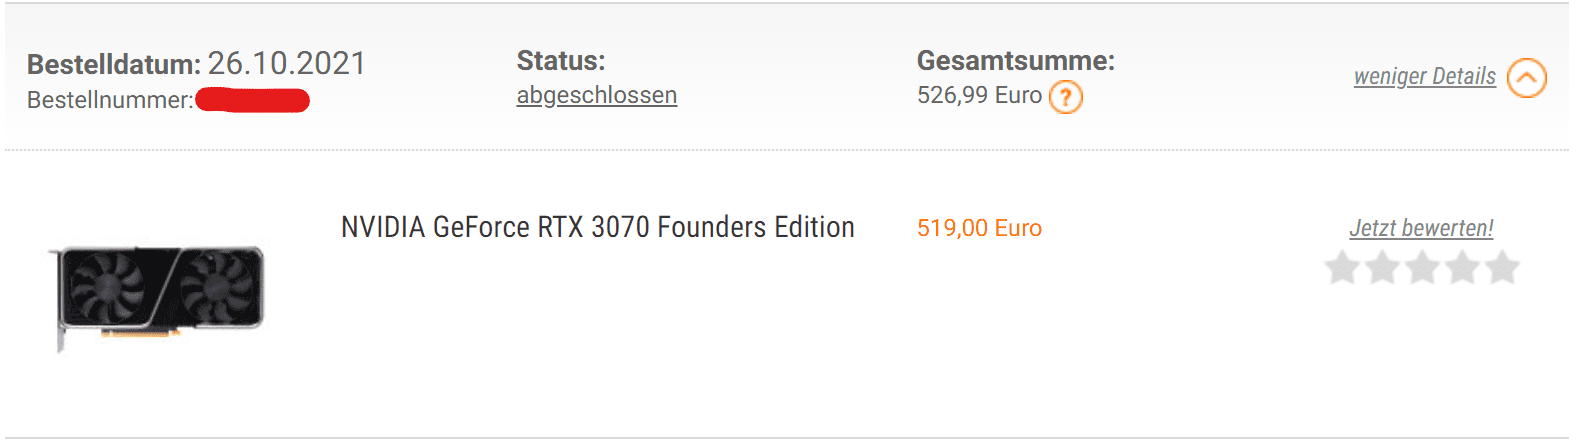
Task: Click the NVIDIA GeForce RTX 3070 Founders Edition title
Action: (598, 227)
